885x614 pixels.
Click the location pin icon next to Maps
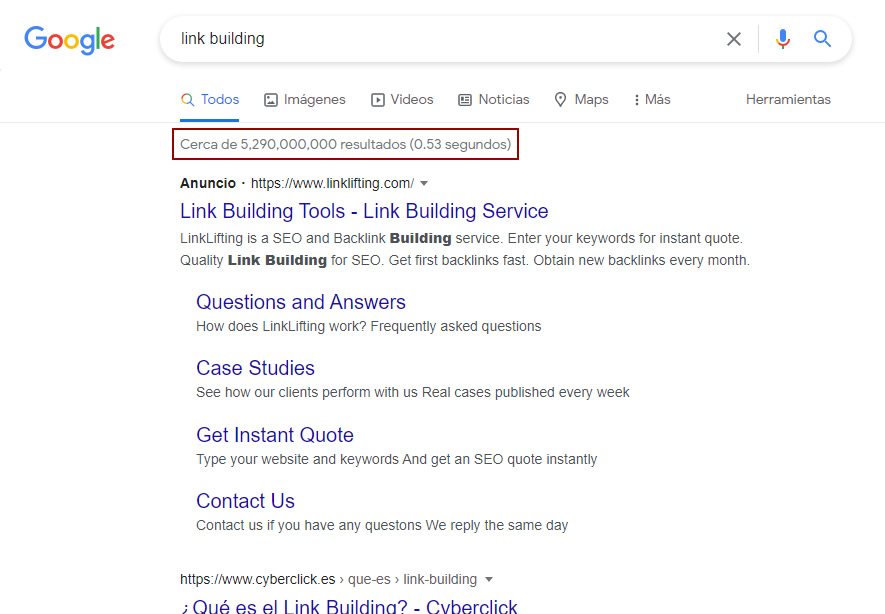[559, 99]
